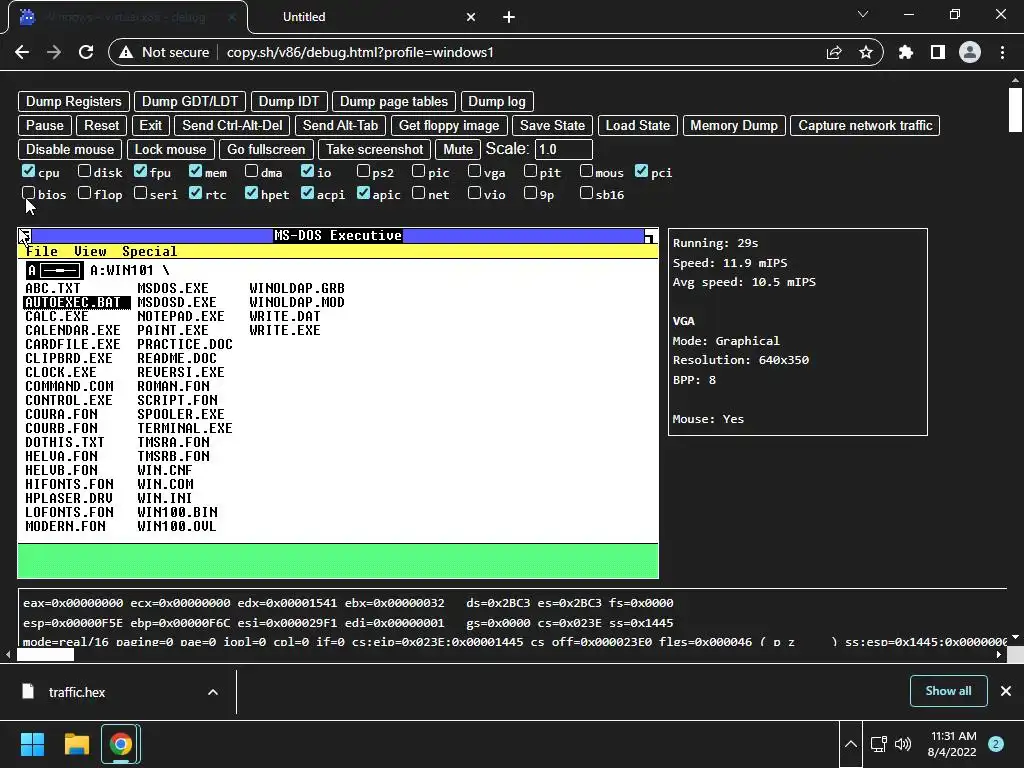
Task: Enable sb16 log checkbox
Action: [586, 193]
